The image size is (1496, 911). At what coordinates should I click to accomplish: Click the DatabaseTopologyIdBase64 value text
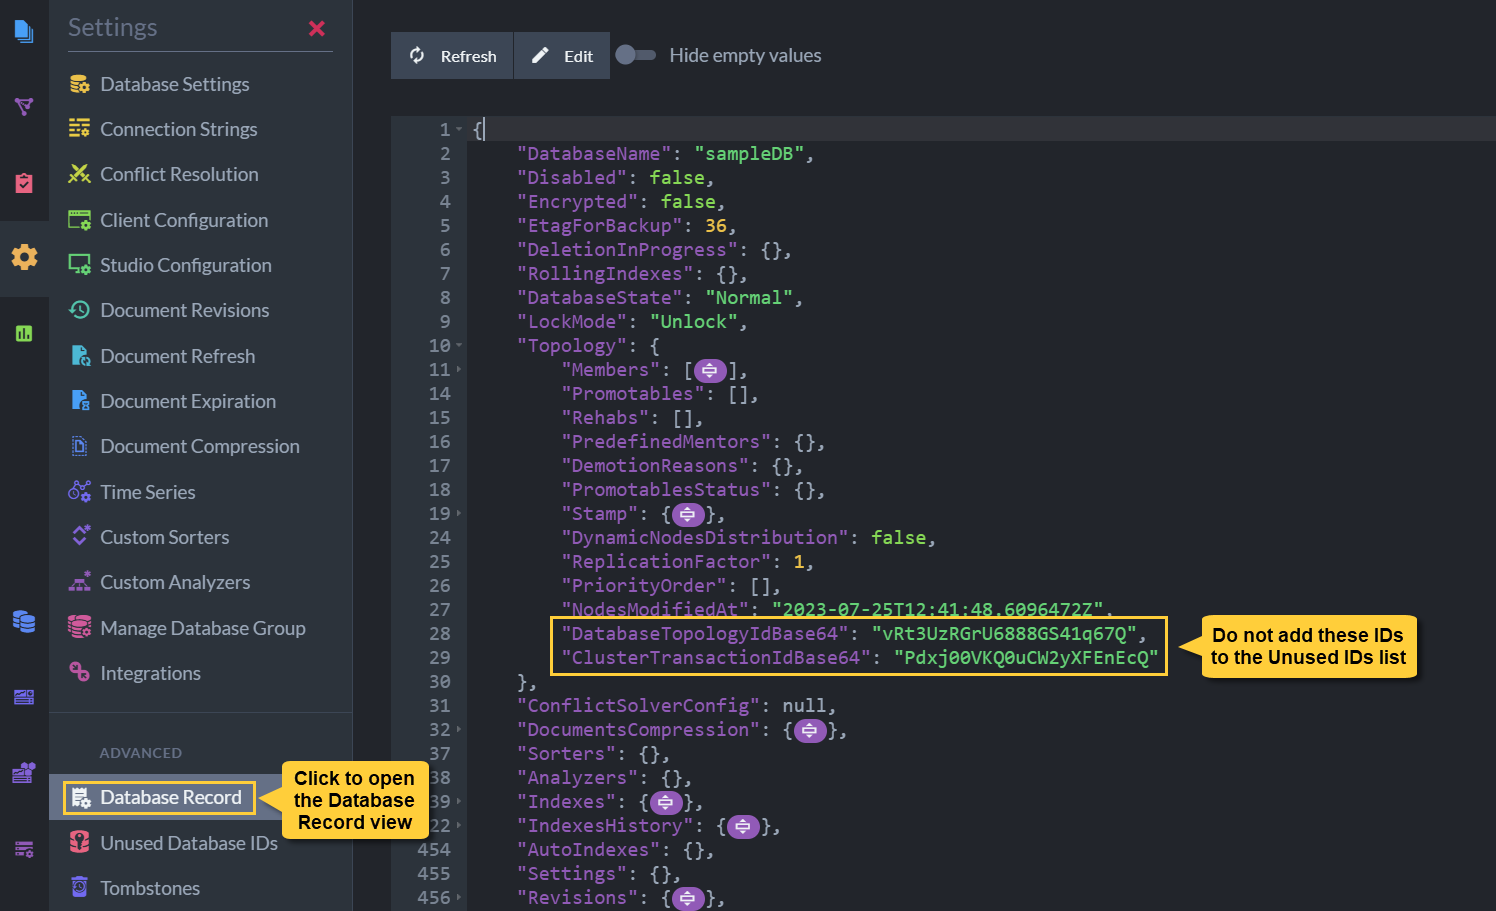point(1004,634)
